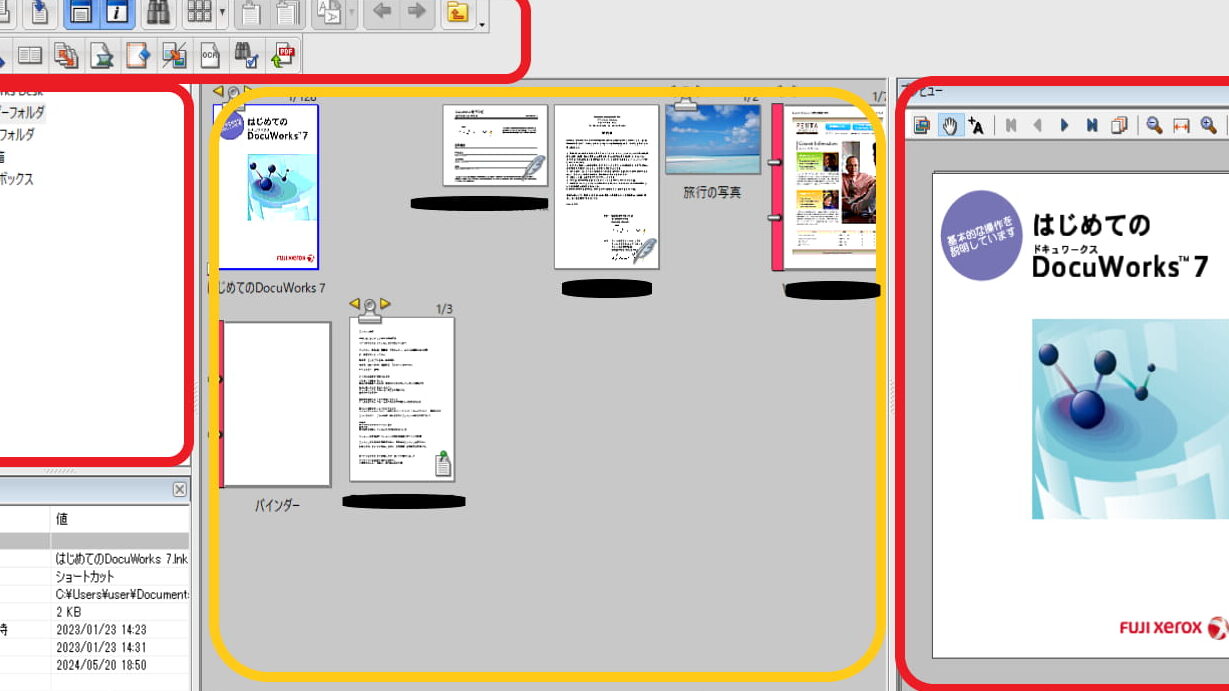Open search with the binoculars icon
This screenshot has height=691, width=1229.
(x=158, y=13)
